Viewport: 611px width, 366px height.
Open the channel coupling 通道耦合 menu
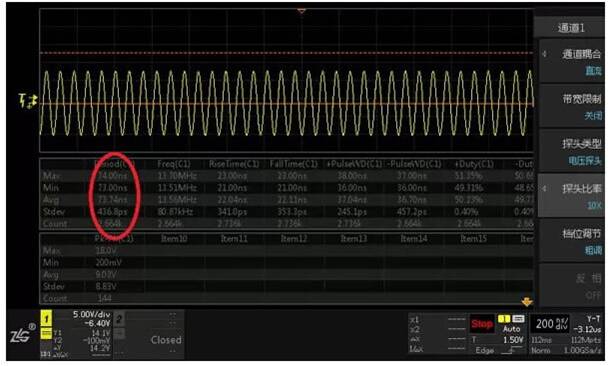tap(572, 61)
